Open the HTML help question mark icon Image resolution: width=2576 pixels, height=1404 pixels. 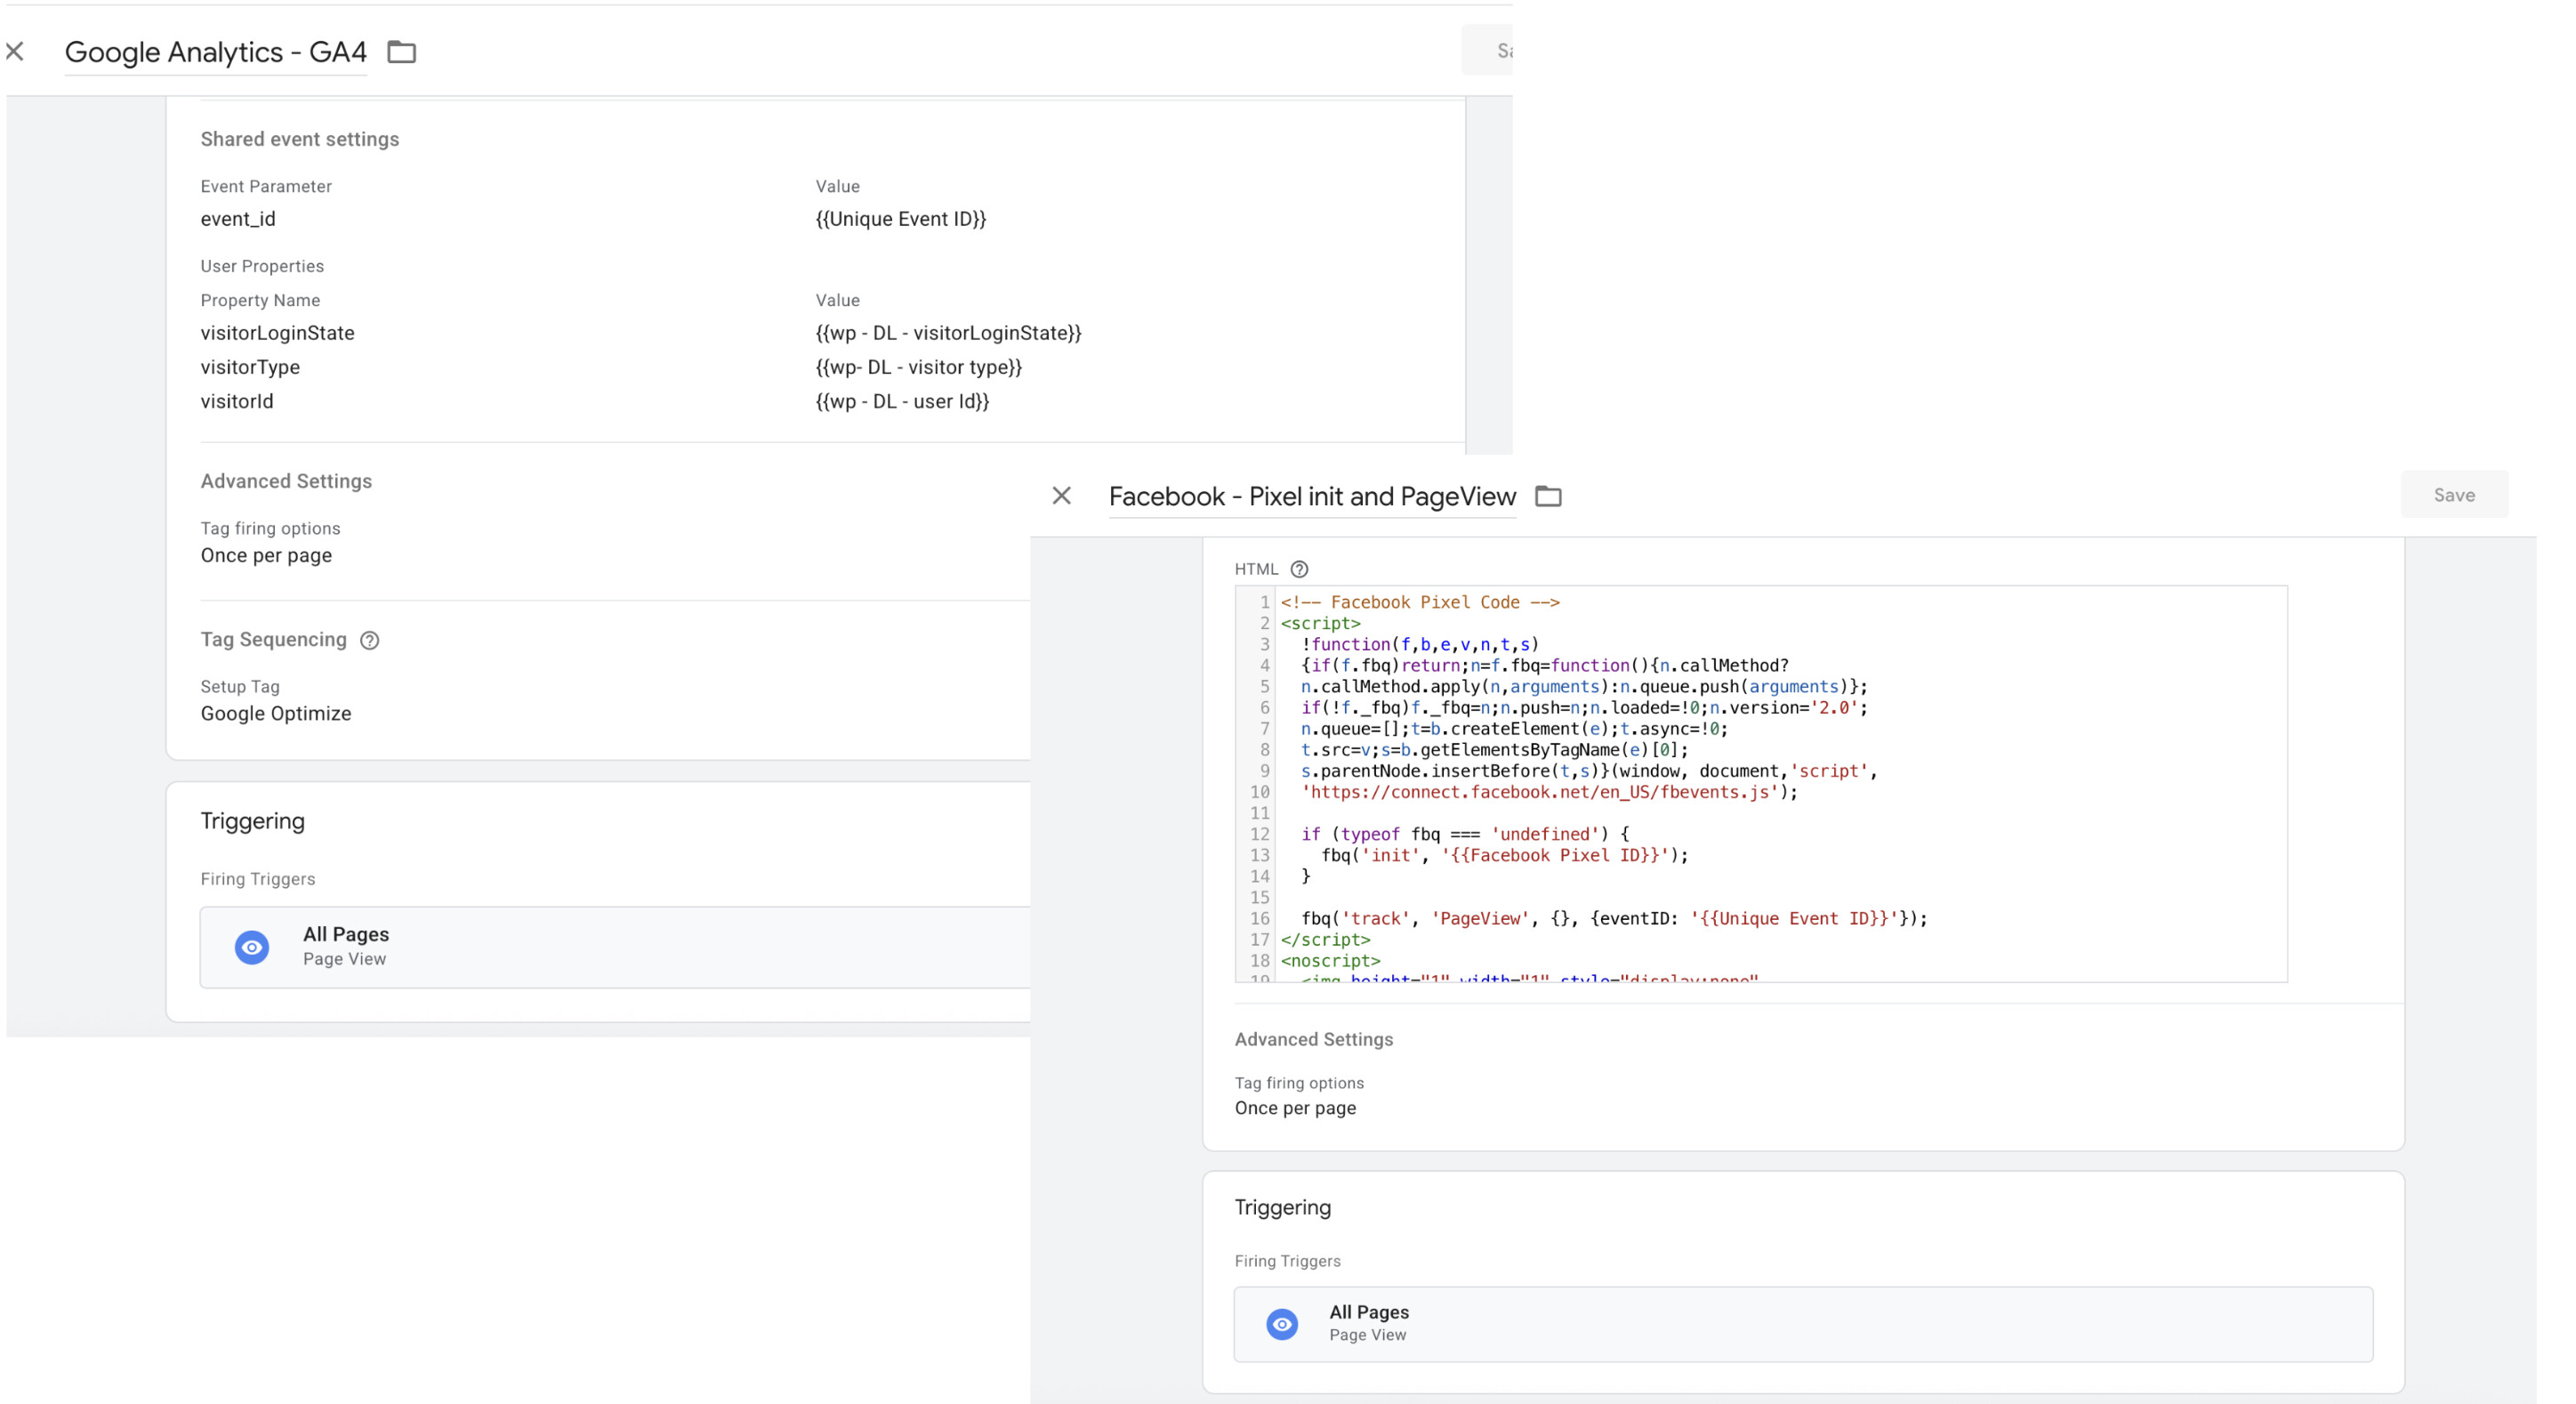(x=1299, y=569)
